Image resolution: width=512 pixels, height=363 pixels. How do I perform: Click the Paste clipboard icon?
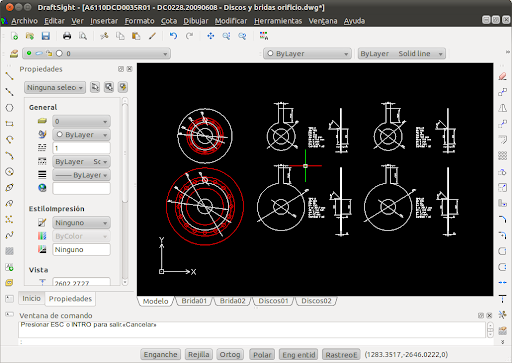tap(136, 36)
